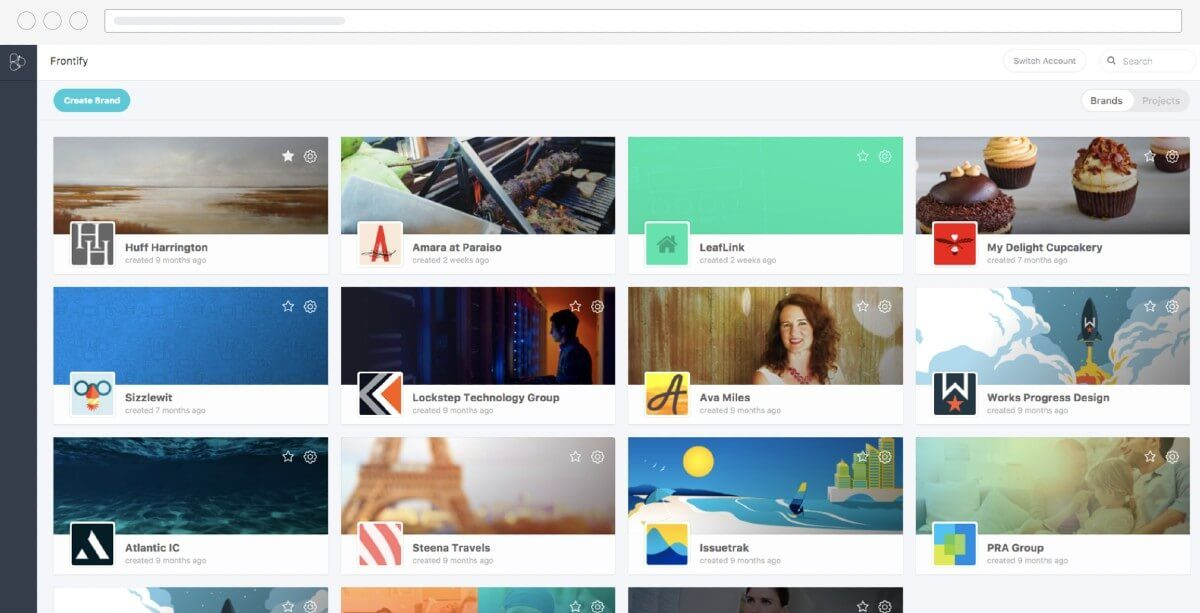Star the Ava Miles brand

(863, 306)
